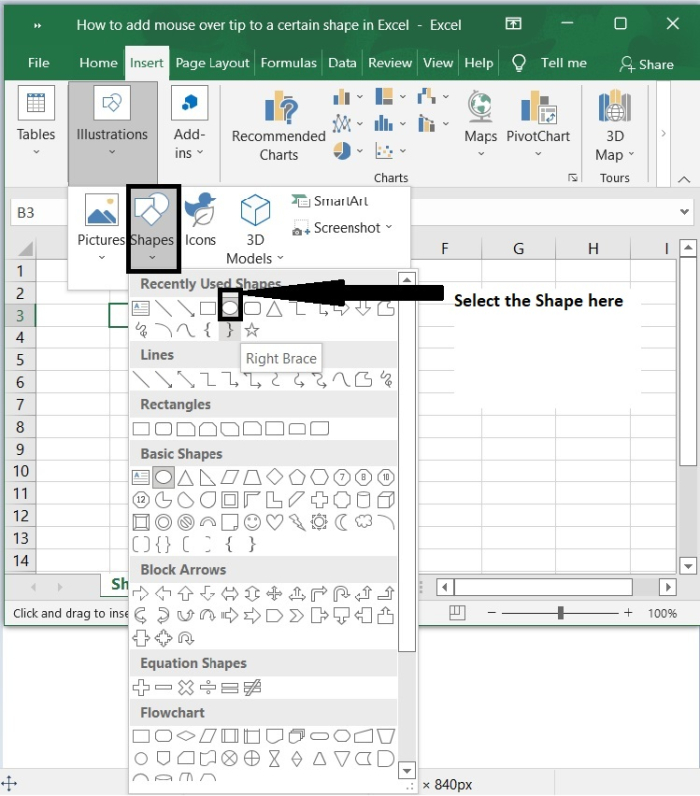This screenshot has width=700, height=796.
Task: Choose the Diamond in Basic Shapes
Action: pyautogui.click(x=275, y=477)
